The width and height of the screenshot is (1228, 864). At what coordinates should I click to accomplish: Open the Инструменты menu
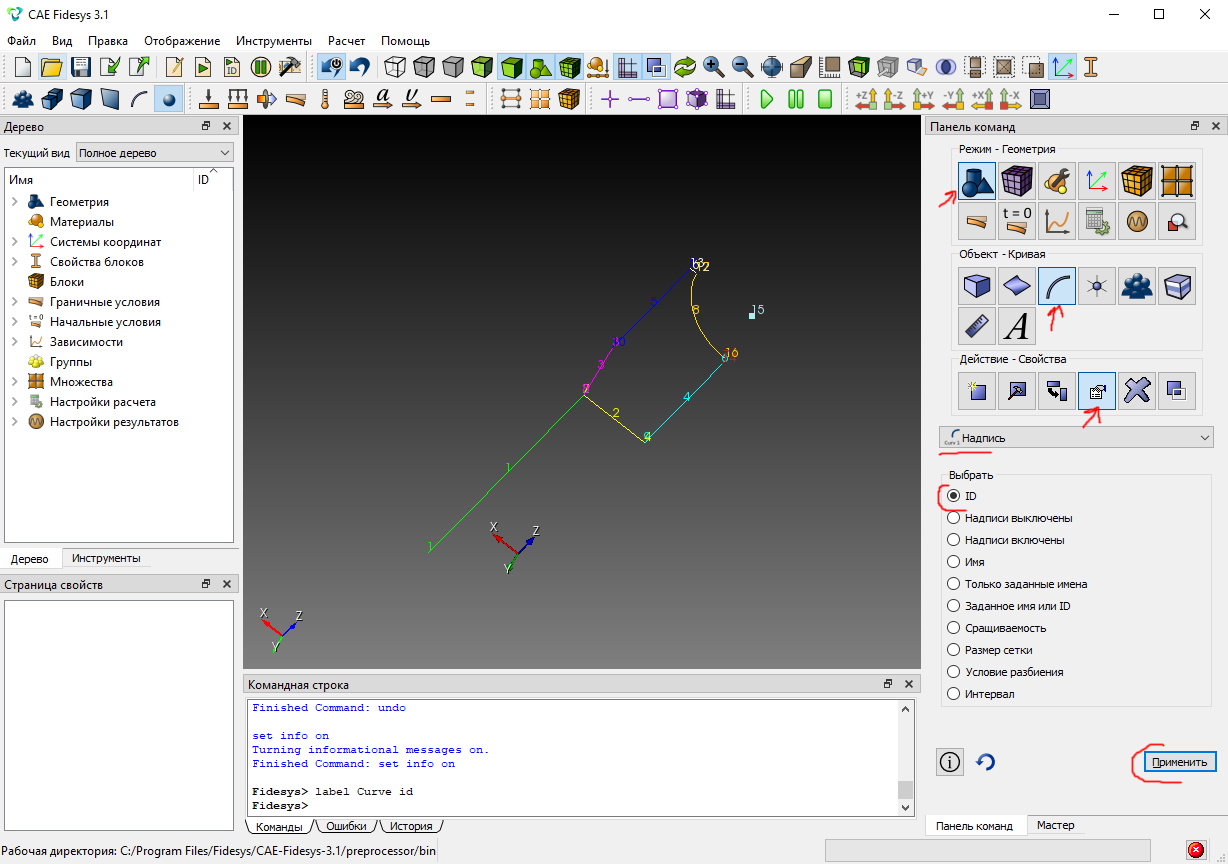tap(274, 41)
